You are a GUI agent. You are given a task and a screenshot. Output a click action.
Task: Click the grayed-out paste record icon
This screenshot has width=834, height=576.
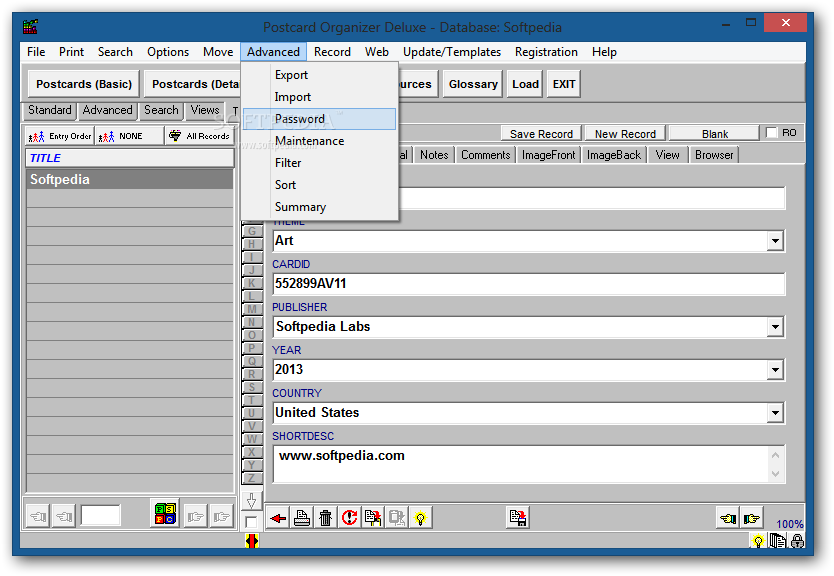click(397, 517)
